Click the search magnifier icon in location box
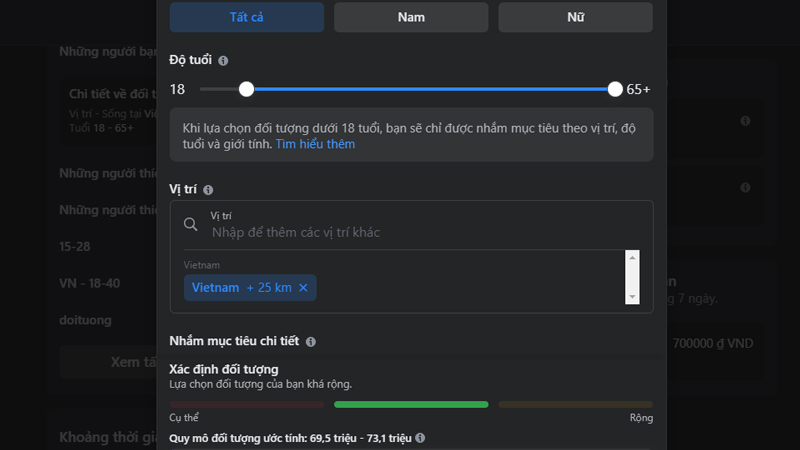Viewport: 800px width, 450px height. (x=190, y=224)
